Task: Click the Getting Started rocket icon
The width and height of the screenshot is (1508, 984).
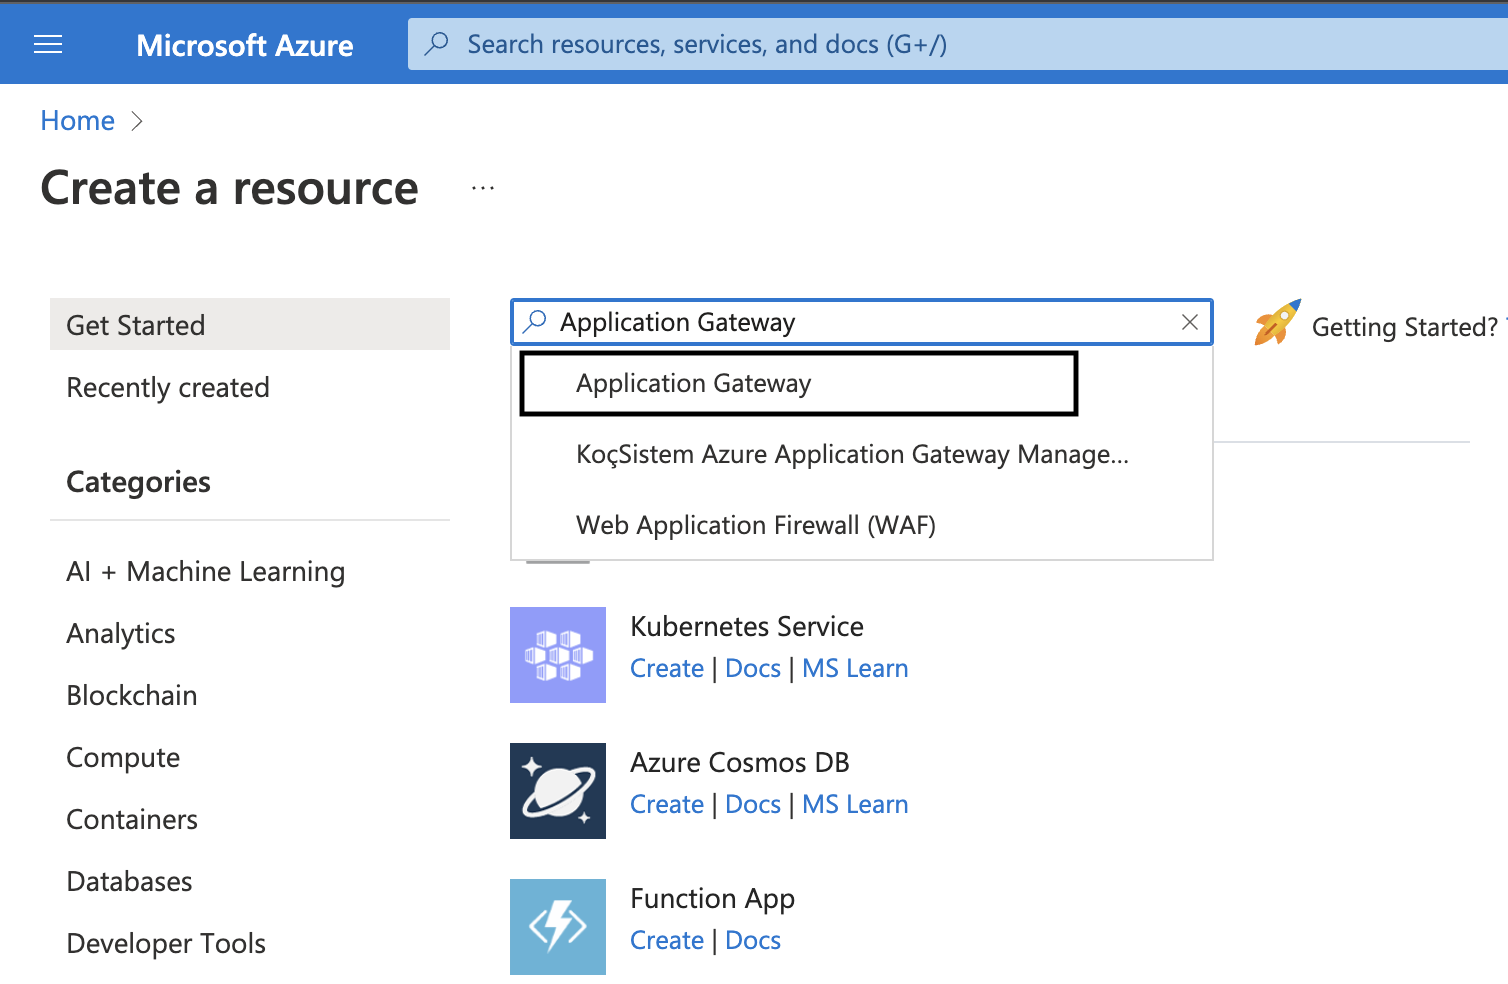Action: click(x=1277, y=323)
